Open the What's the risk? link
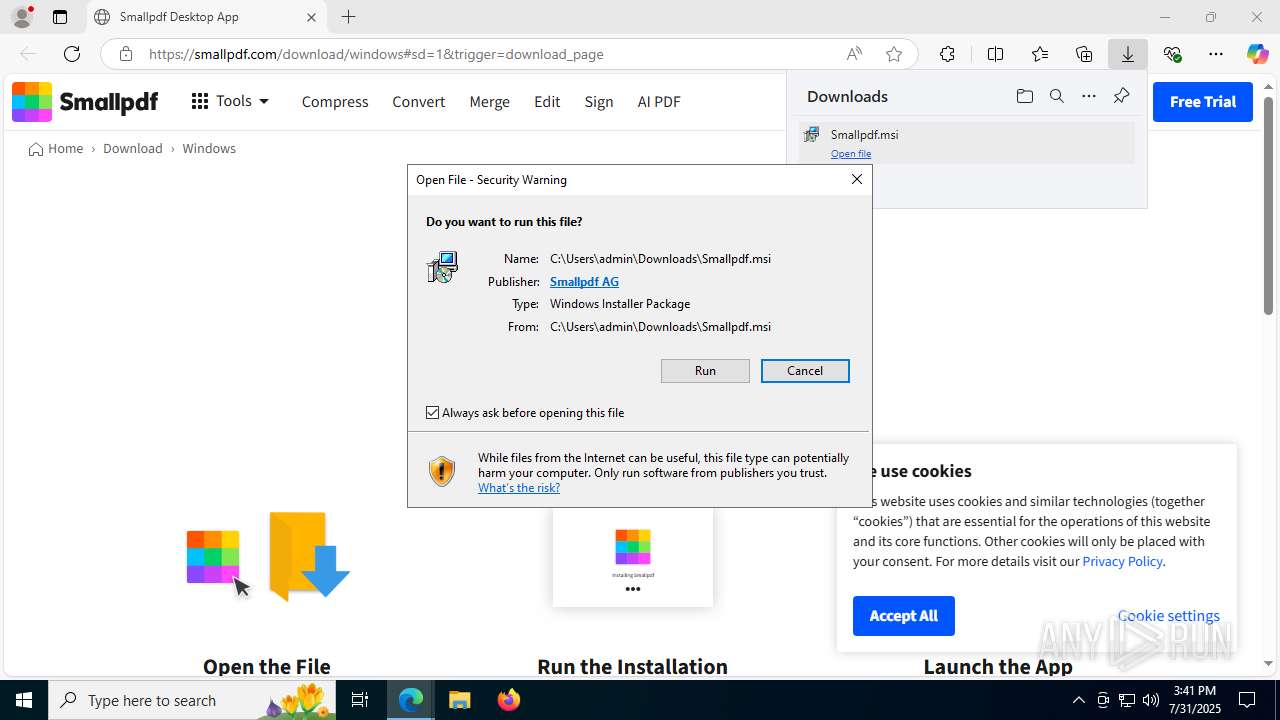This screenshot has width=1280, height=720. tap(519, 488)
